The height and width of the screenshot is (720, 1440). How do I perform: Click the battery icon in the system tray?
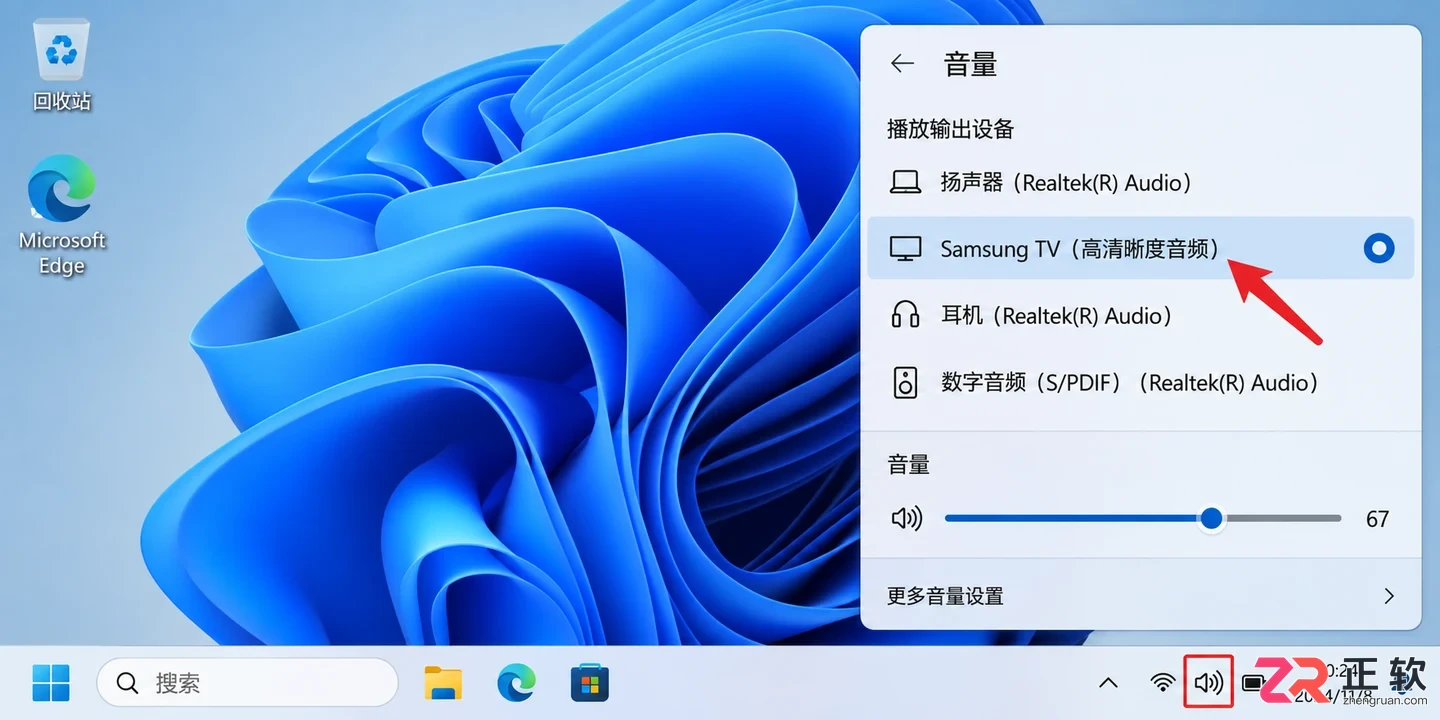click(x=1253, y=684)
